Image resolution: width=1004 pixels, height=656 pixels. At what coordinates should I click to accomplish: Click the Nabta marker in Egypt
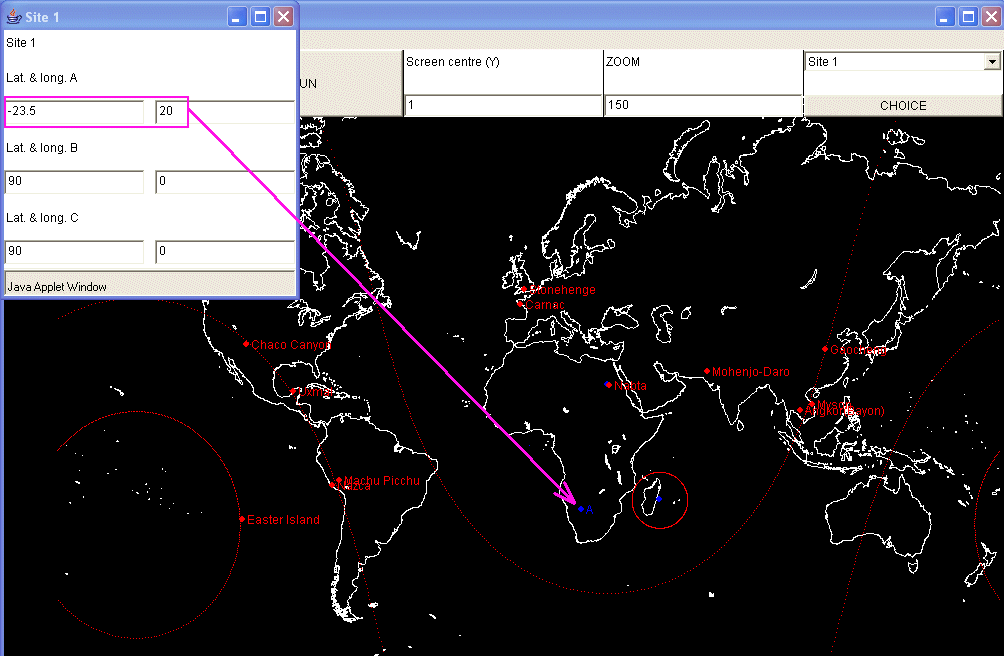tap(608, 385)
